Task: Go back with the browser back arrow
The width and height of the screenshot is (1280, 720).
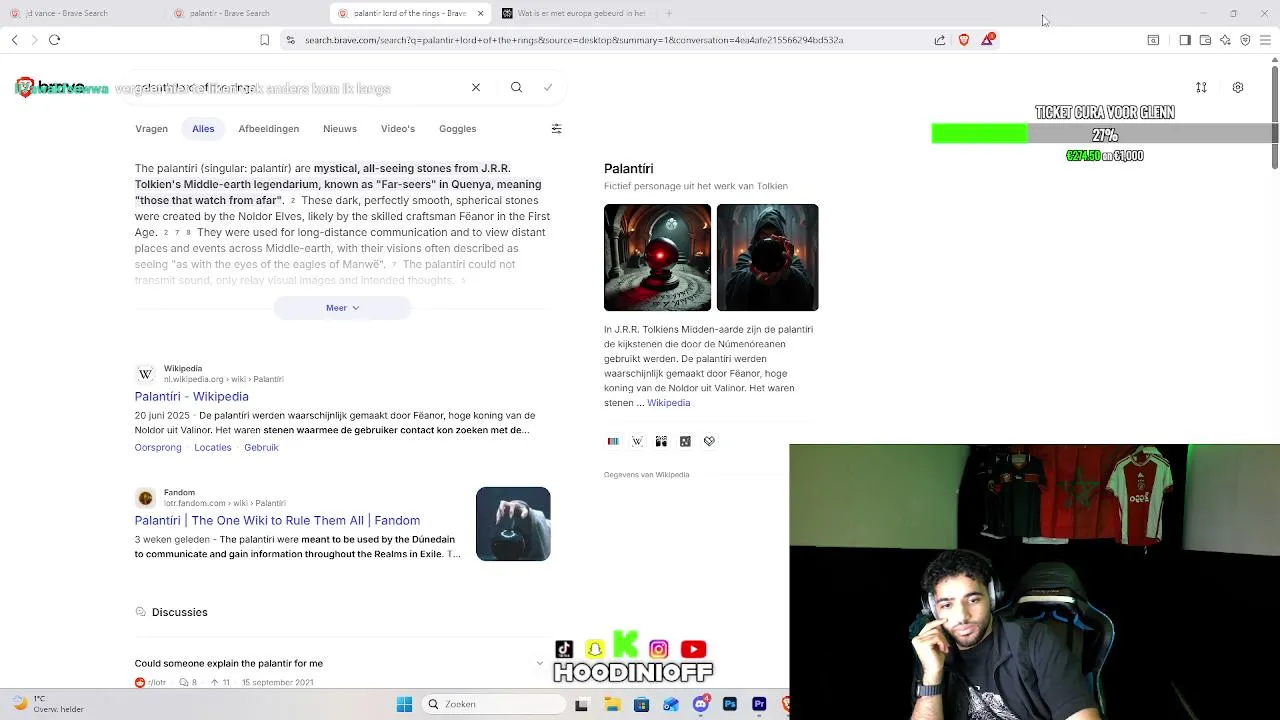Action: tap(15, 40)
